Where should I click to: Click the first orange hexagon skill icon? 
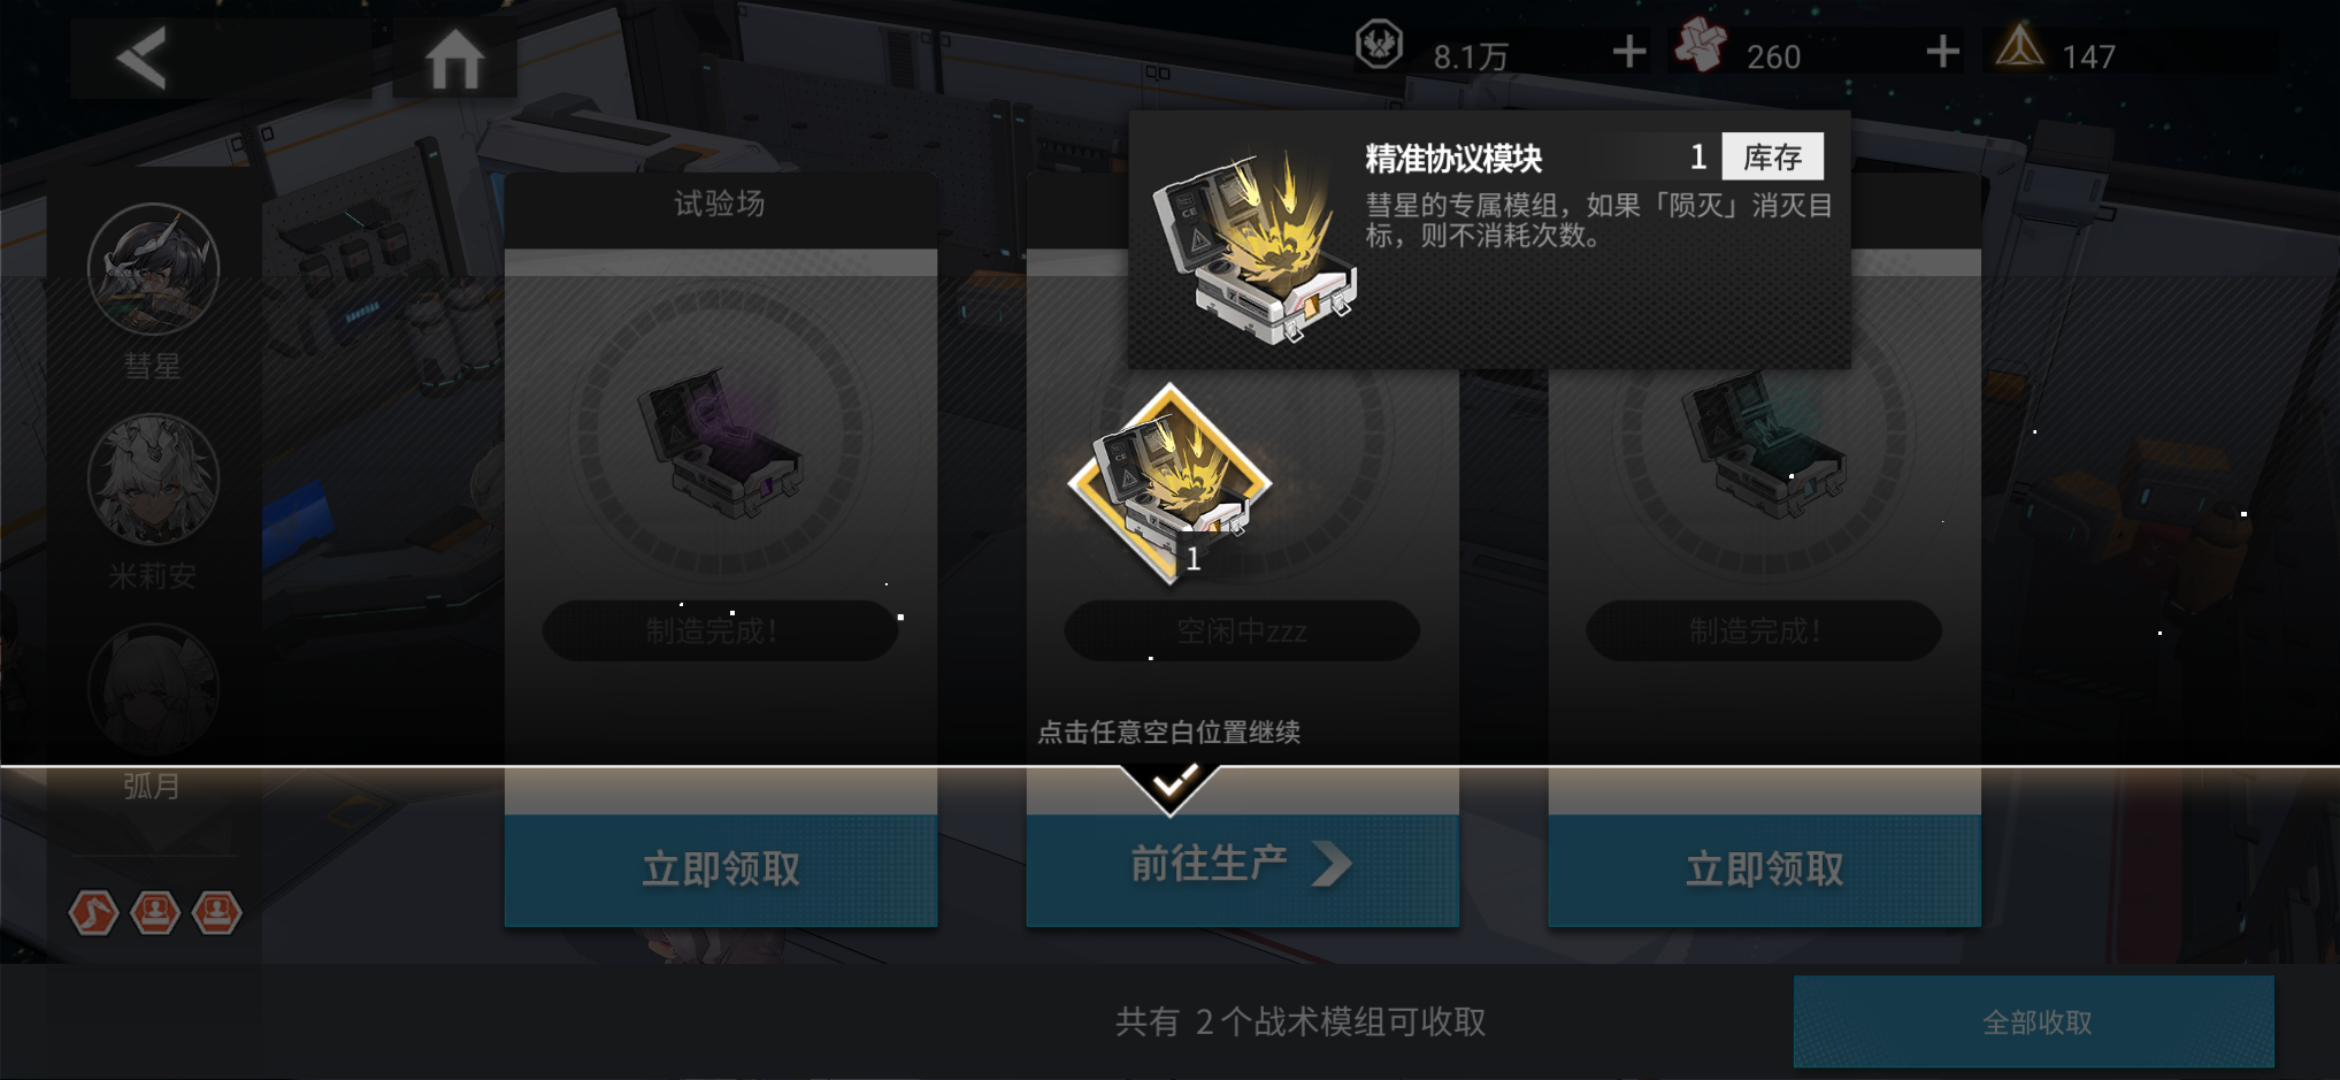tap(93, 913)
